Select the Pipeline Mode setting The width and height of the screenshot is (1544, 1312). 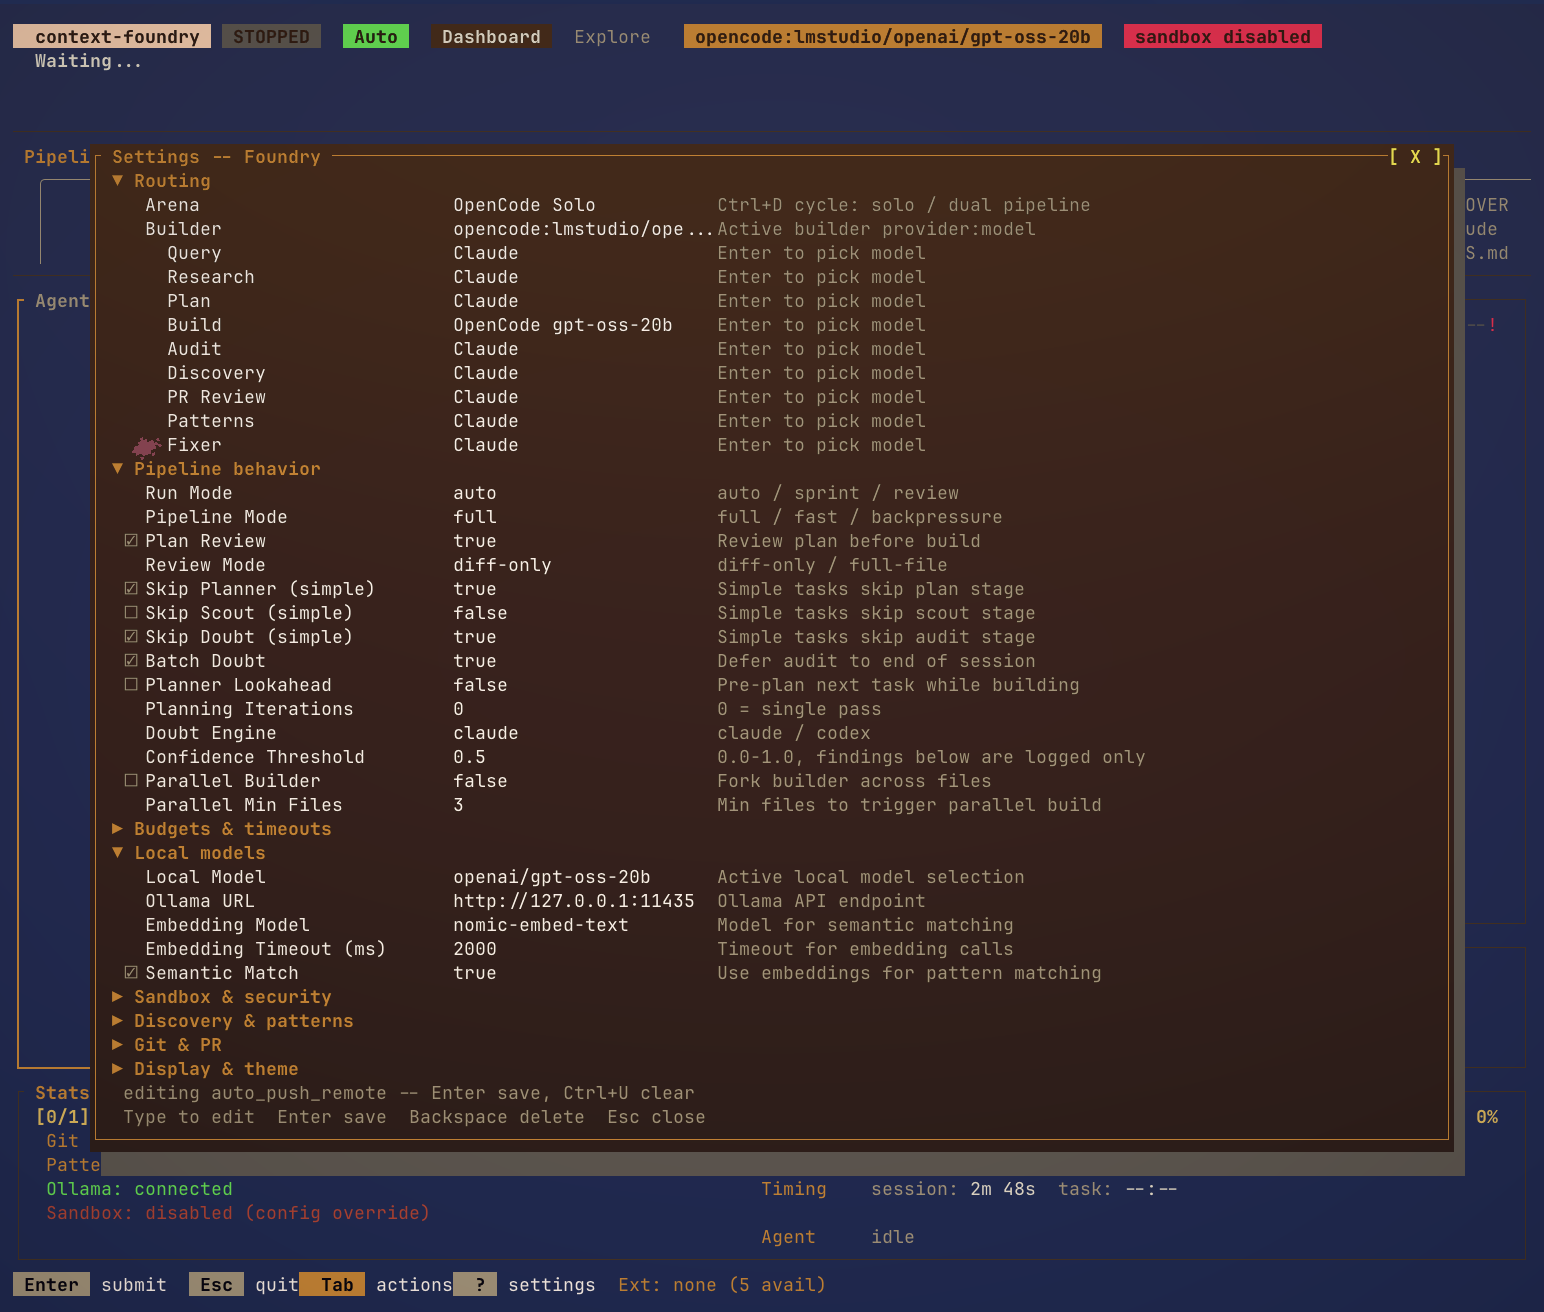[770, 517]
